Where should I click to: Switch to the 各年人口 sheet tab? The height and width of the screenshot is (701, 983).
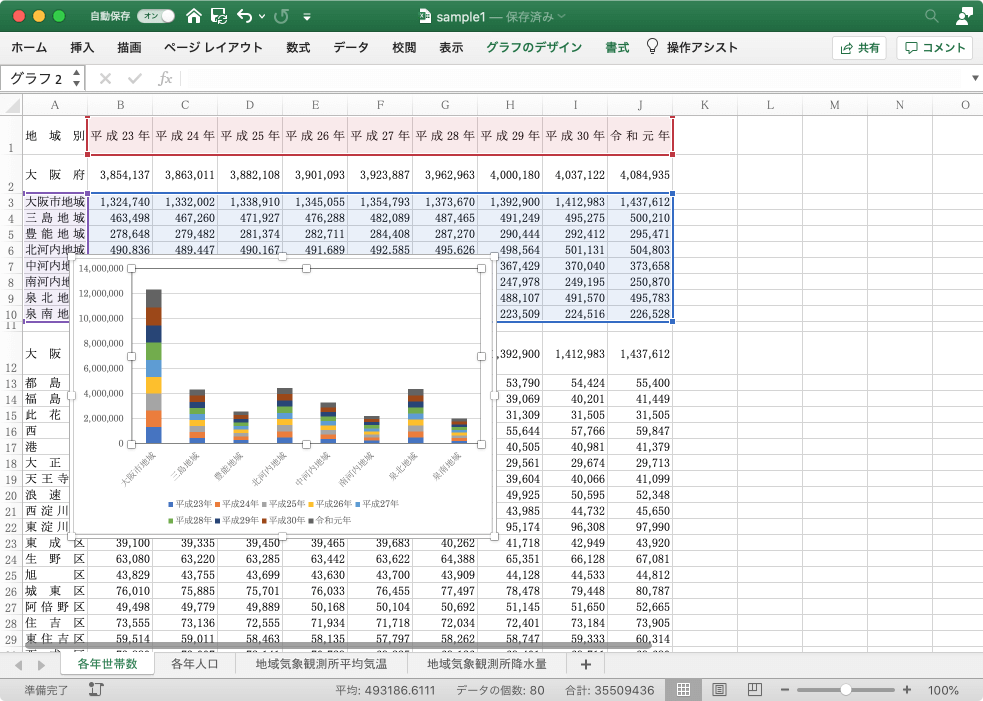pos(196,663)
